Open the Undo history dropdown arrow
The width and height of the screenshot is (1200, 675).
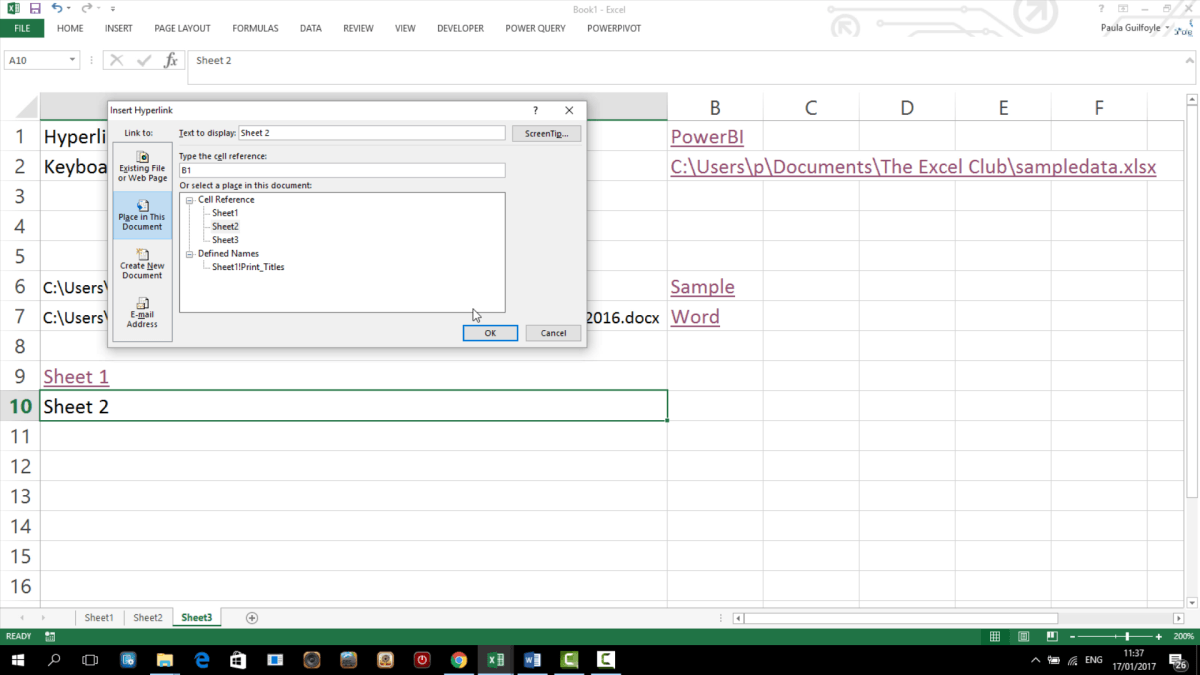[x=68, y=9]
